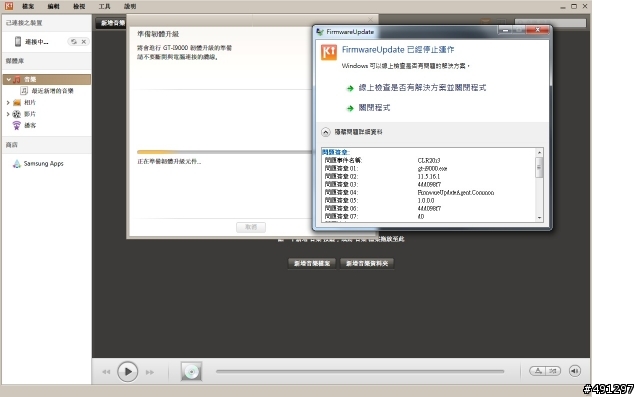Open the 說明 menu
640x397 pixels.
[130, 6]
